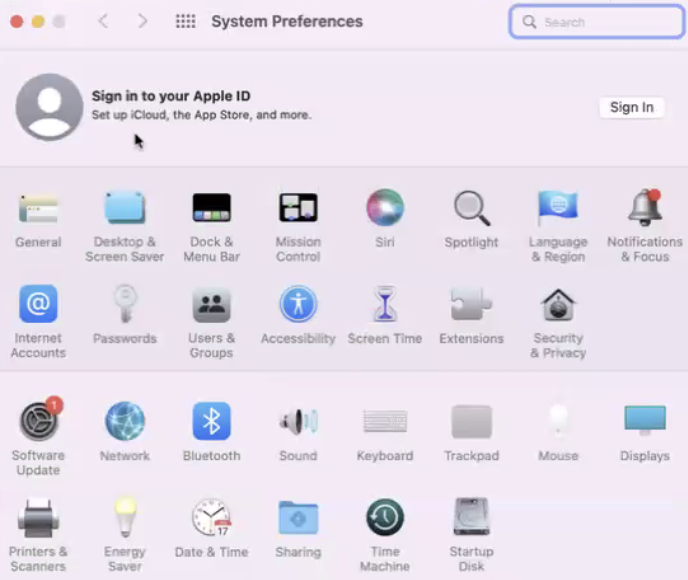Screen dimensions: 688x580
Task: Go forward with the right chevron
Action: [142, 21]
